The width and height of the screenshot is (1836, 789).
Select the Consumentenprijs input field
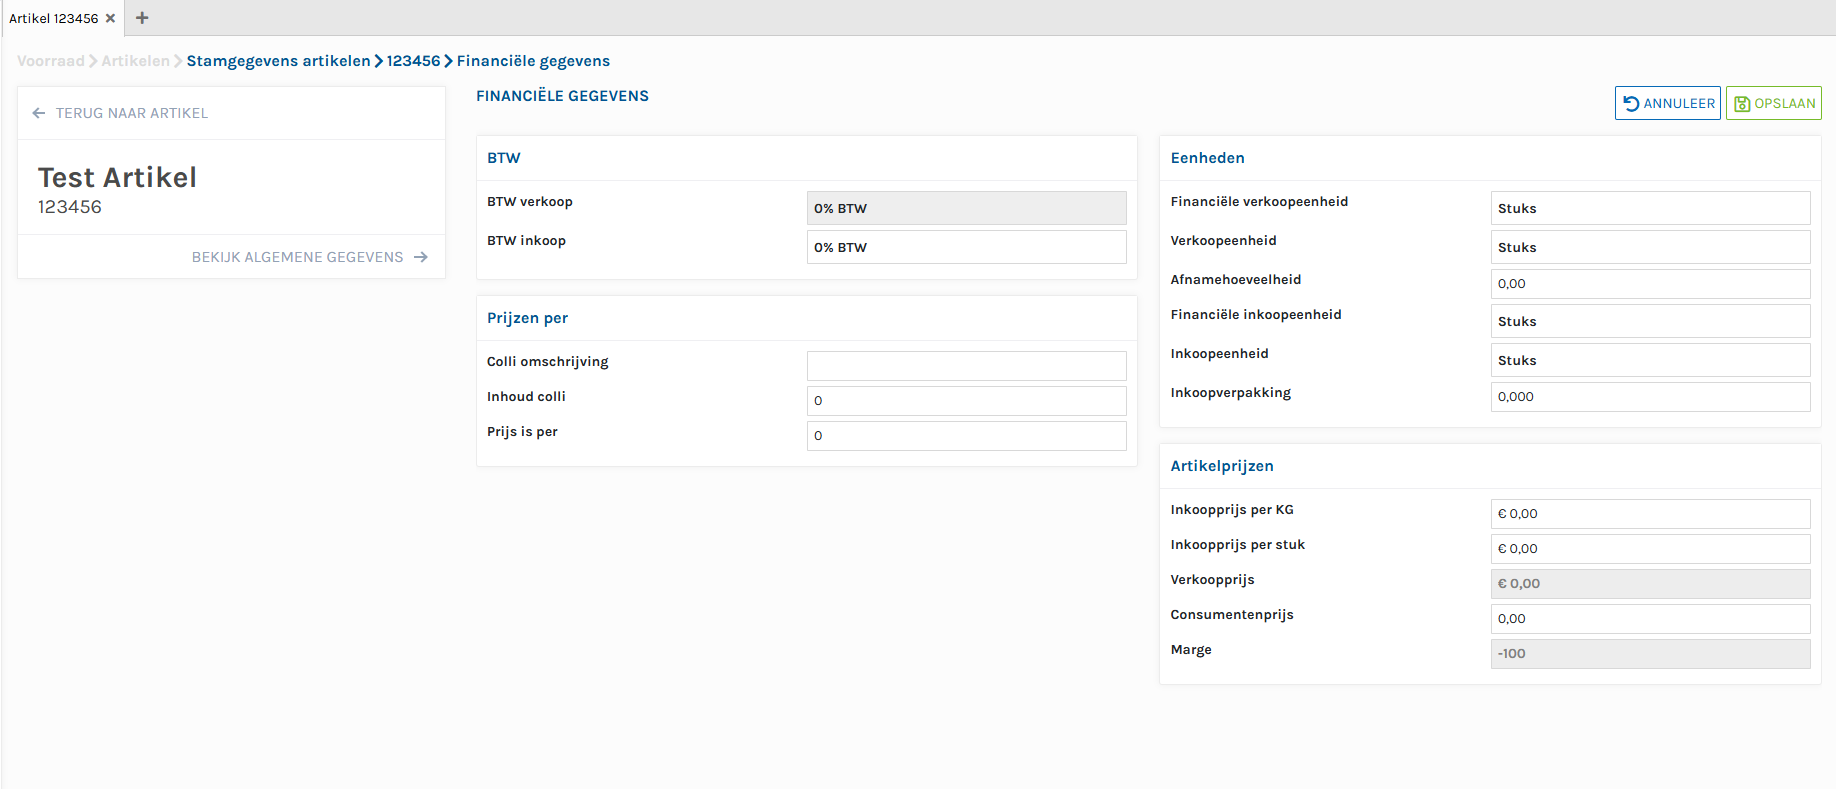coord(1649,618)
